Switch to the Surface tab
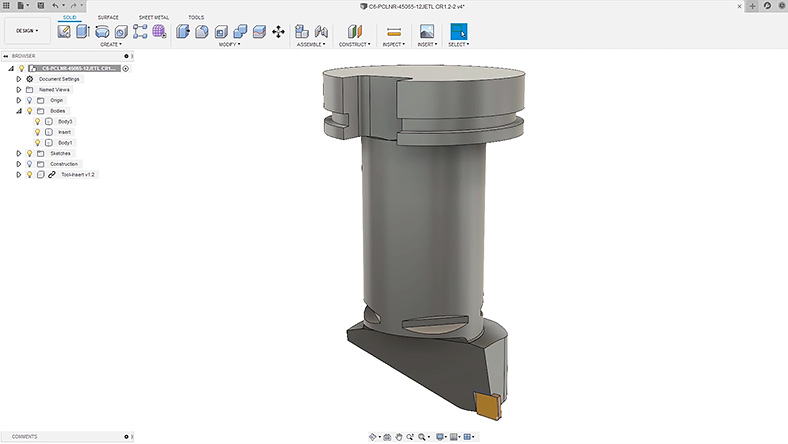This screenshot has width=788, height=444. click(x=109, y=17)
